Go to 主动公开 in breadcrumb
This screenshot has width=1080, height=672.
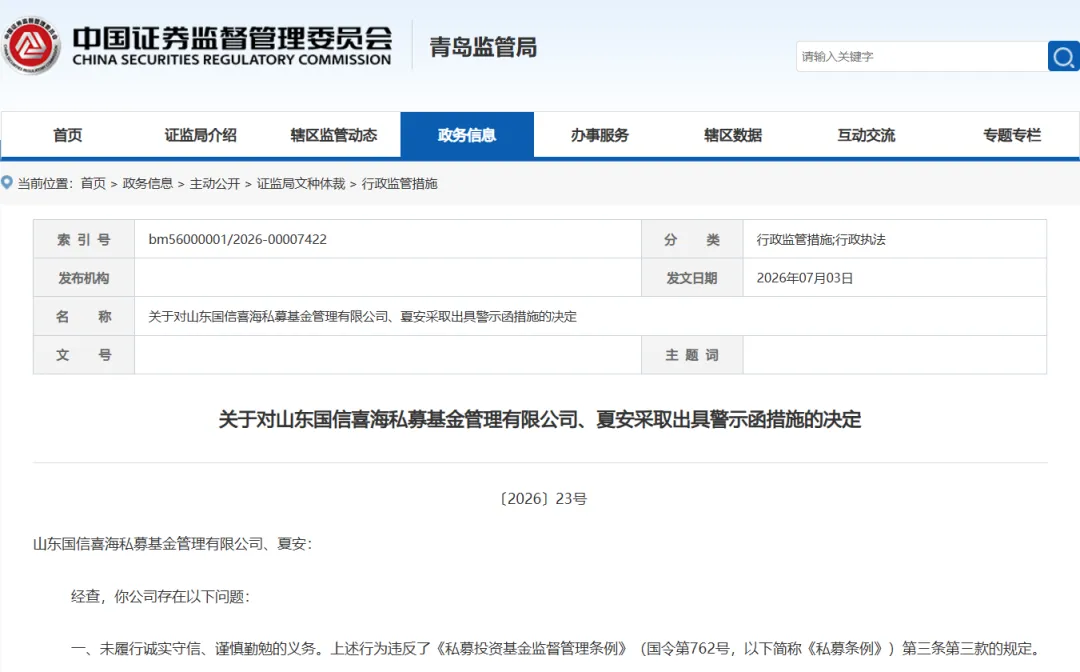pos(215,183)
